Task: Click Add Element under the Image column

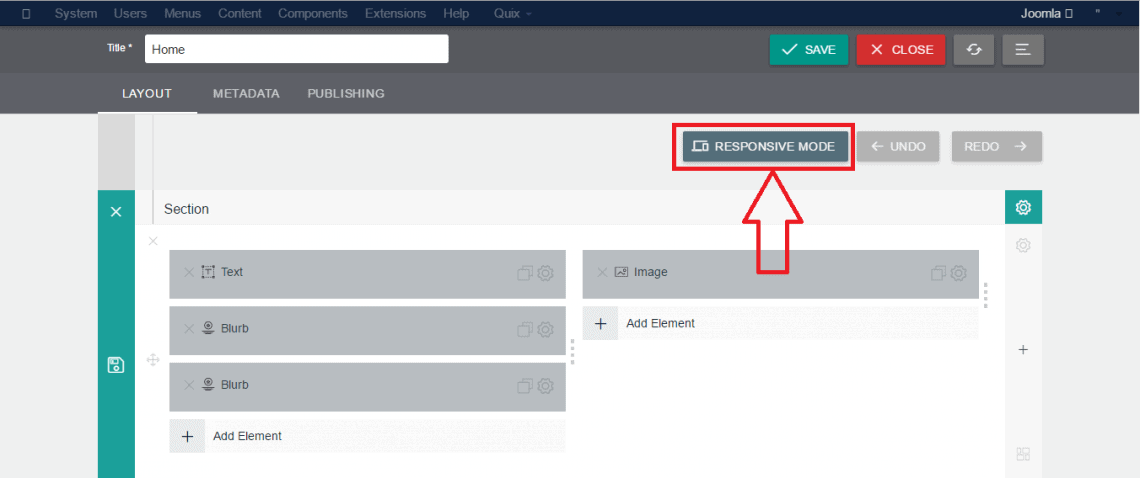Action: point(660,324)
